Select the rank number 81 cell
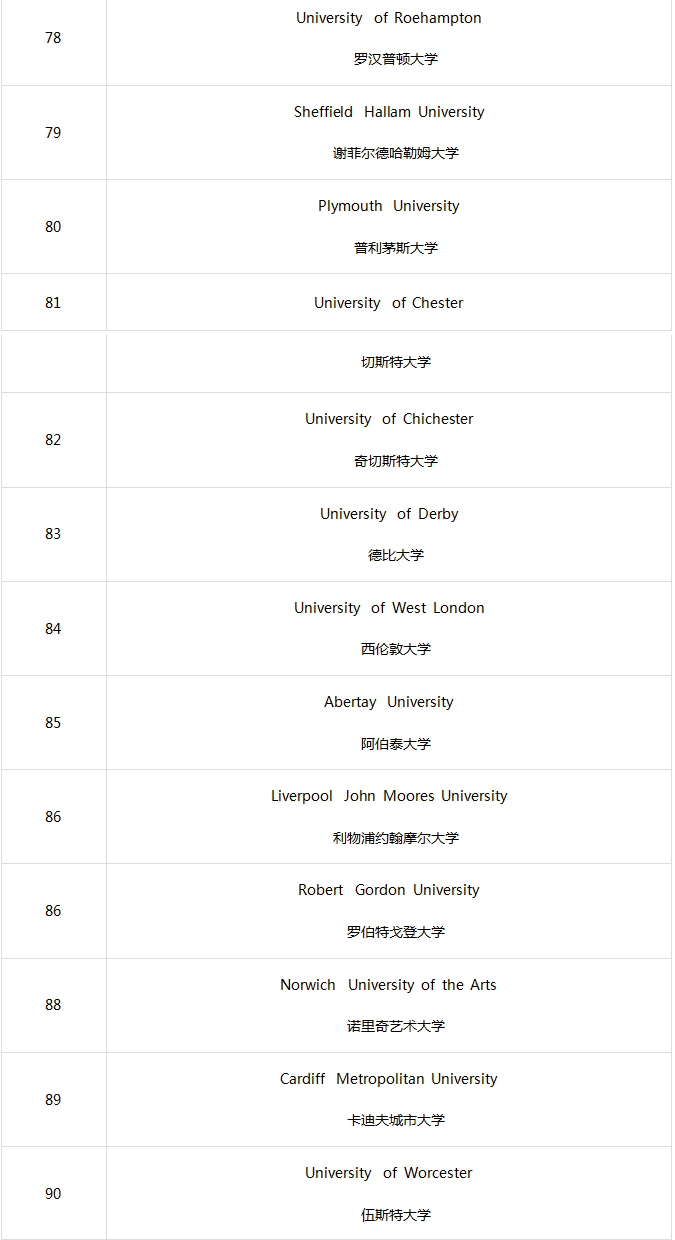The height and width of the screenshot is (1240, 675). click(53, 303)
